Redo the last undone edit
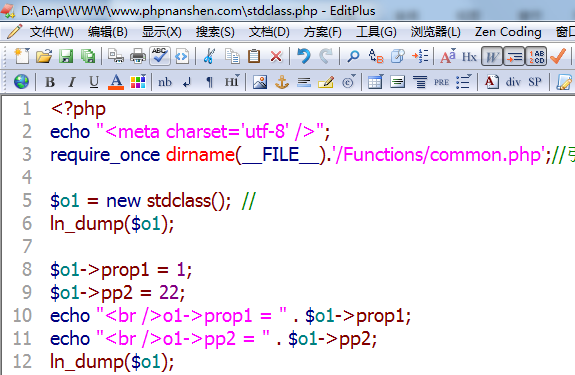 tap(326, 56)
